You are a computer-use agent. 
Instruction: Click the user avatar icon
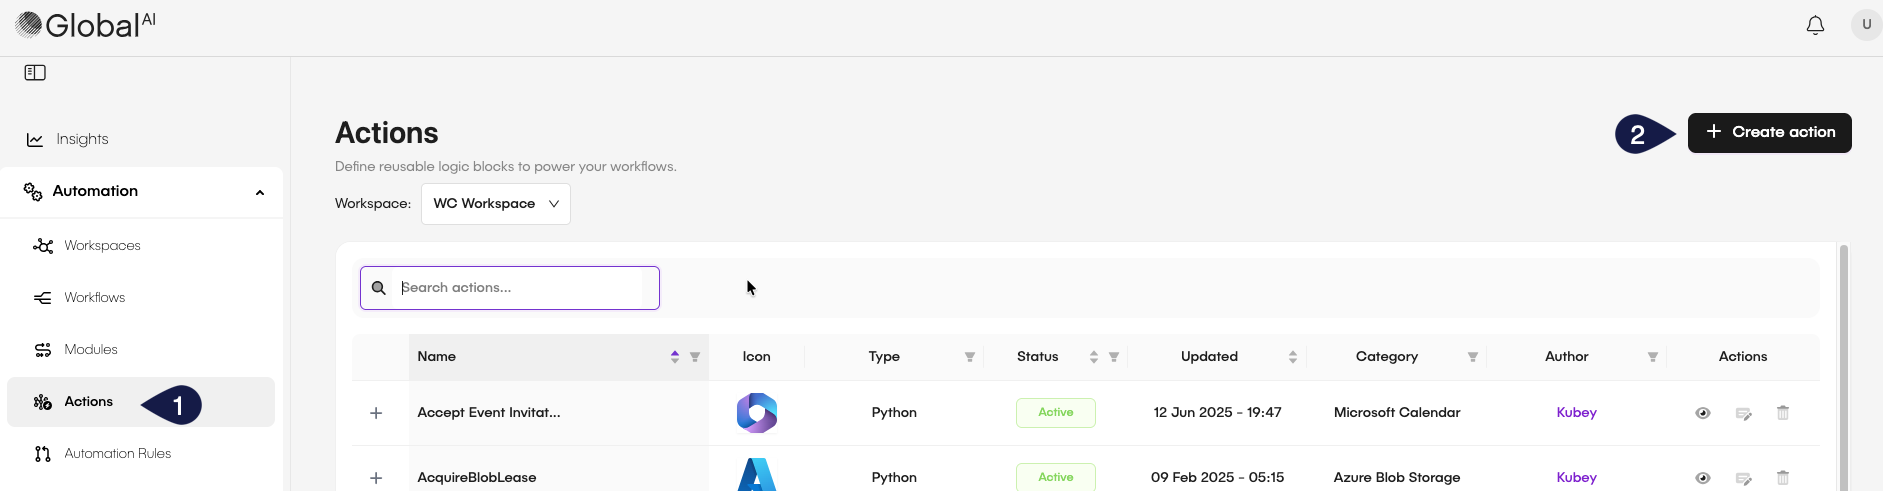pos(1865,25)
